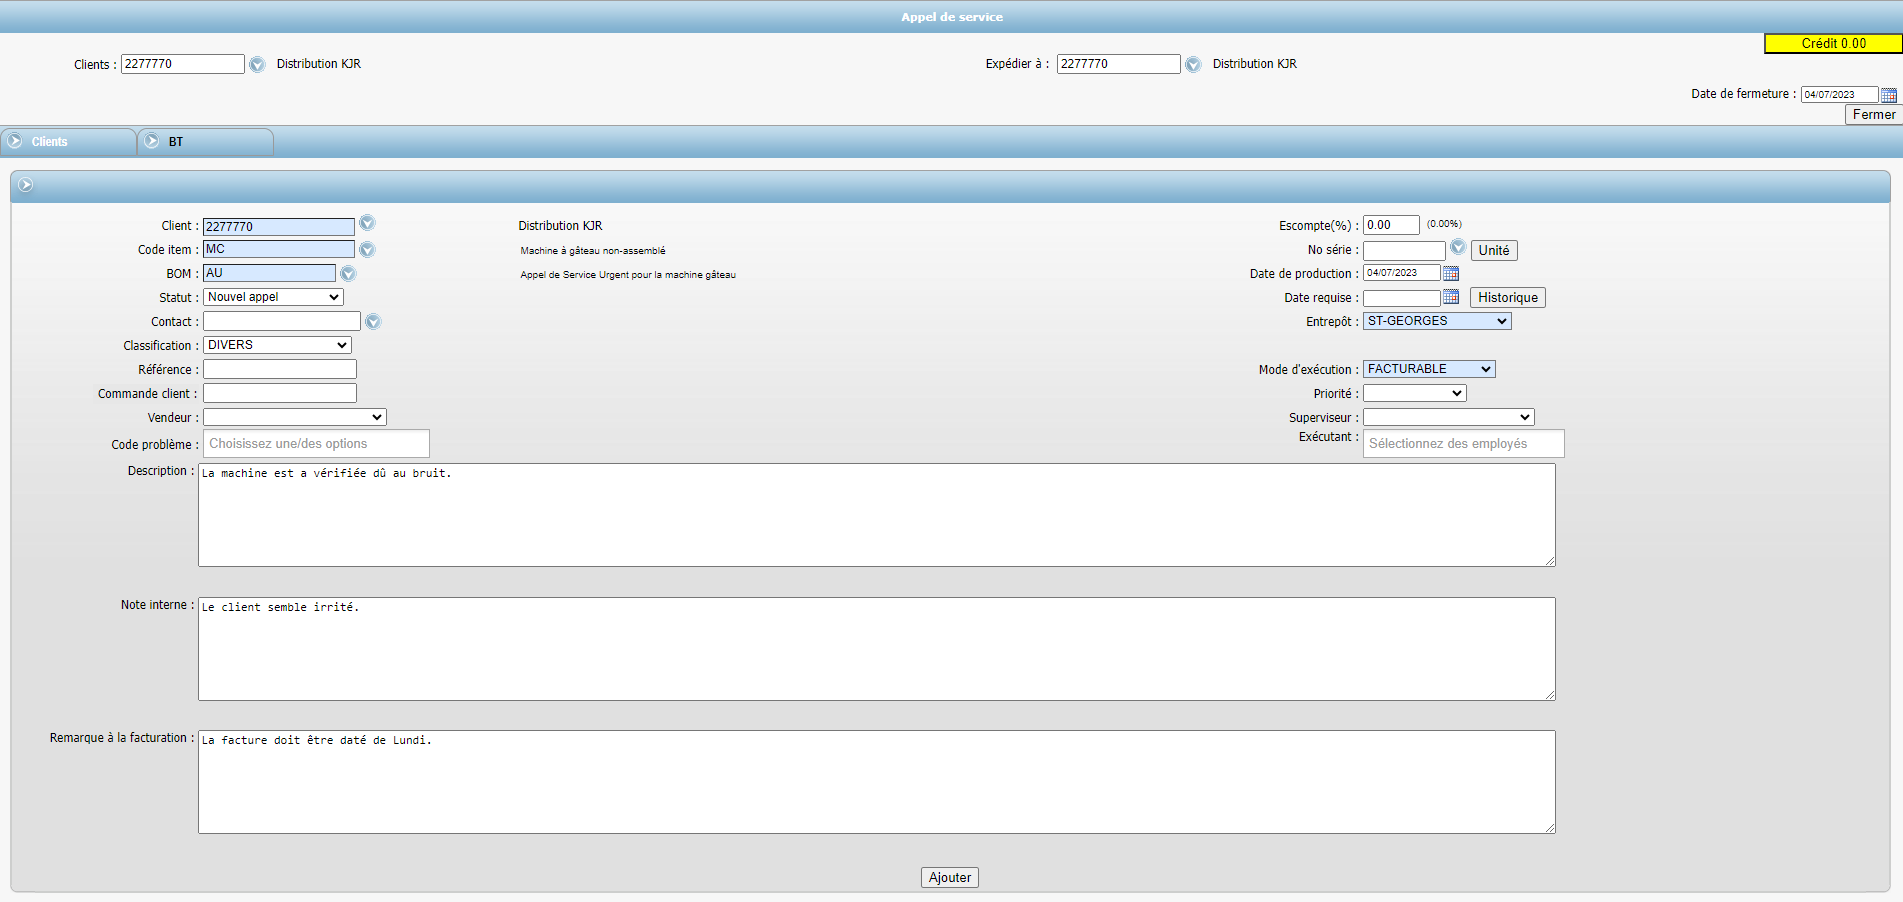Switch to the BT tab
This screenshot has height=902, width=1903.
click(175, 142)
